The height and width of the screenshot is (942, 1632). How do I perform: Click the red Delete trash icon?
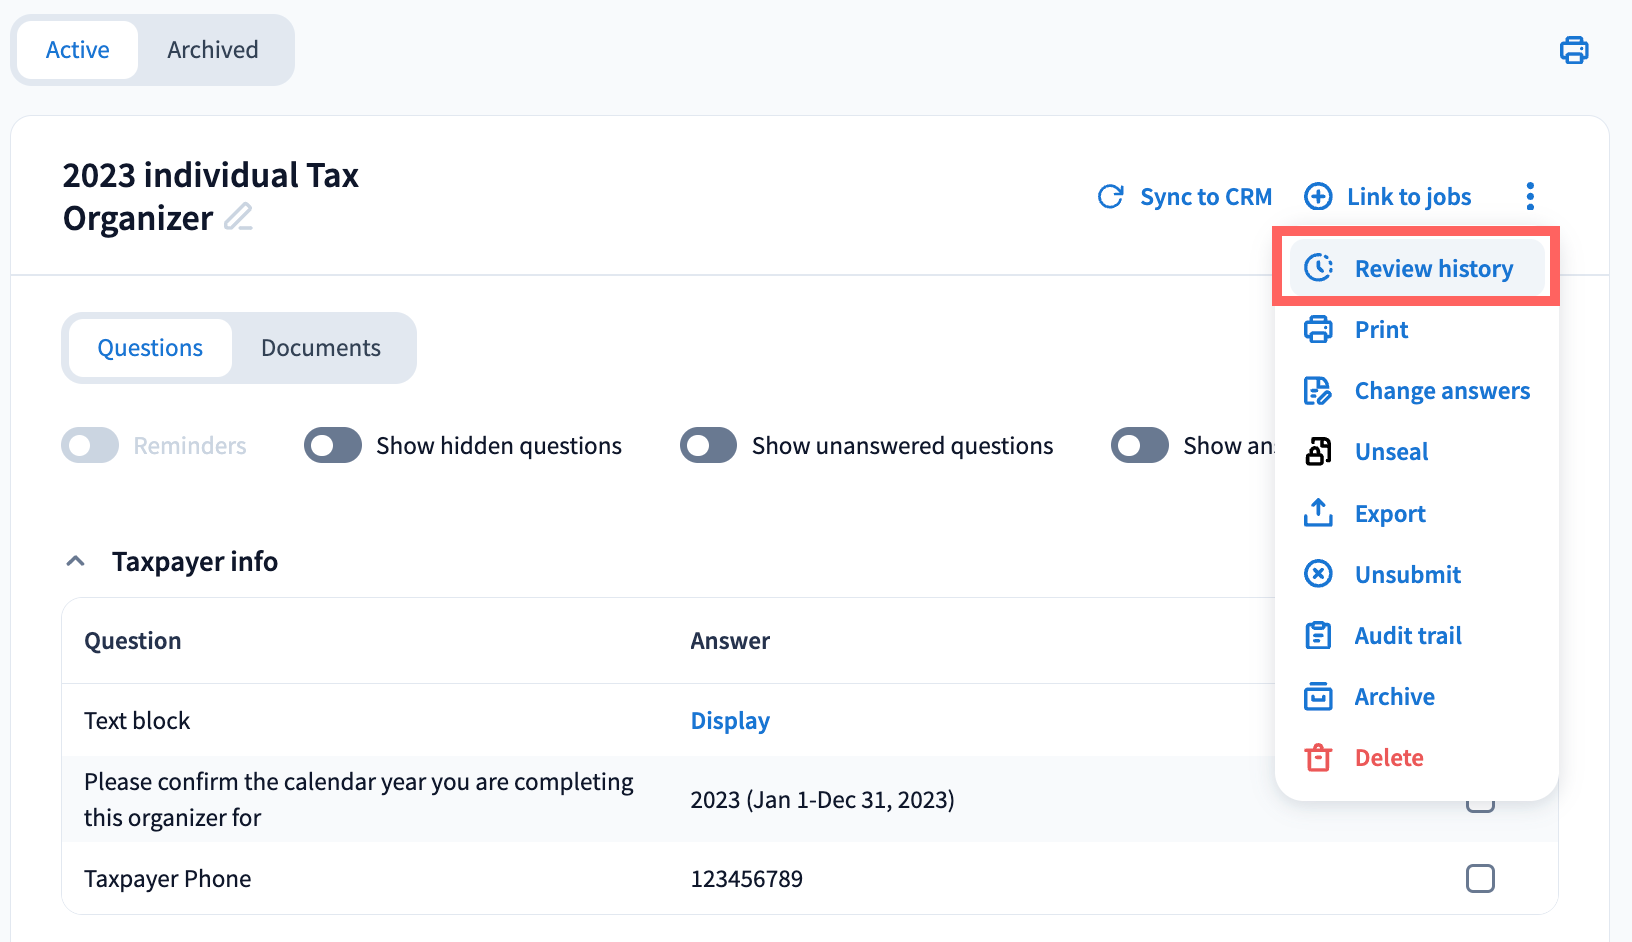pos(1318,758)
